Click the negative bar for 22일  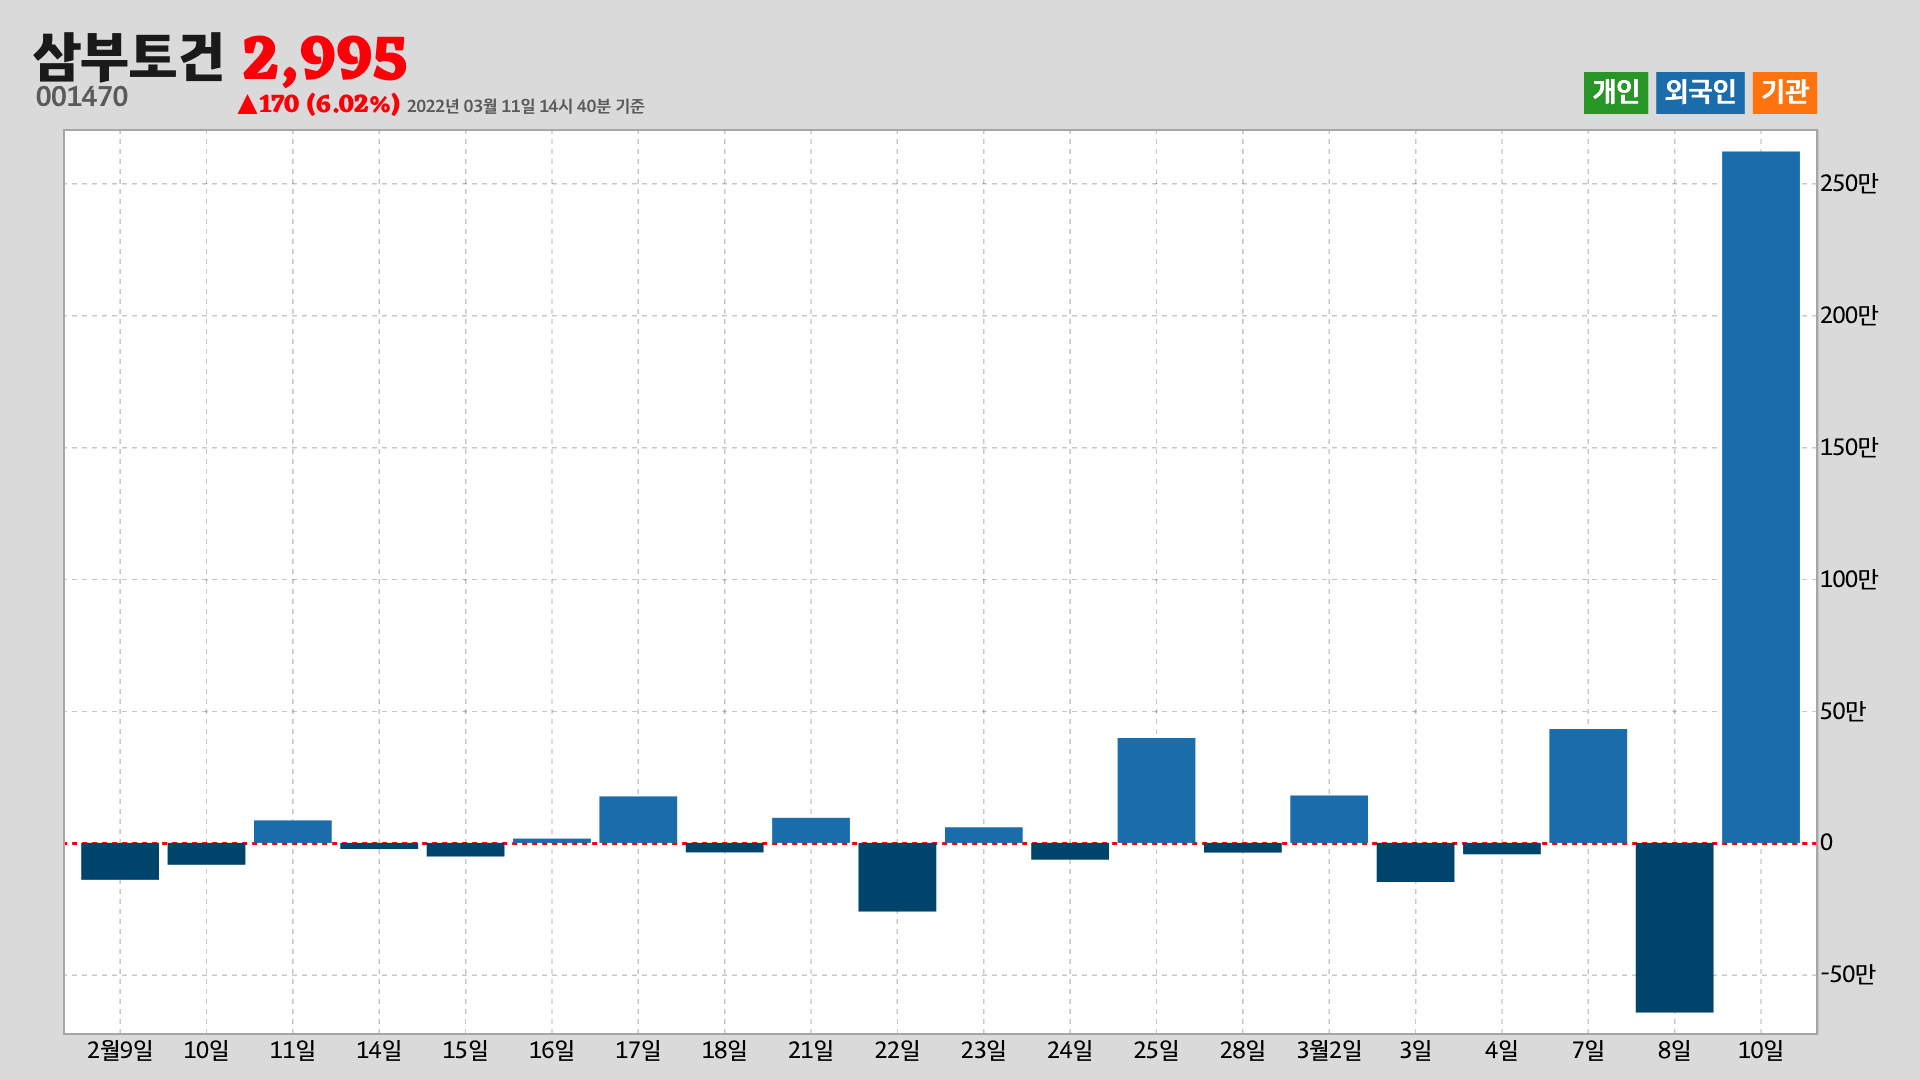(x=897, y=877)
